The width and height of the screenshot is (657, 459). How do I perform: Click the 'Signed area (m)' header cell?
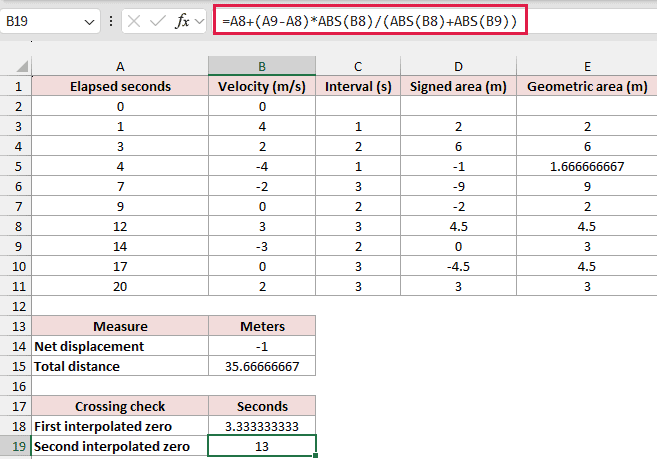[458, 86]
